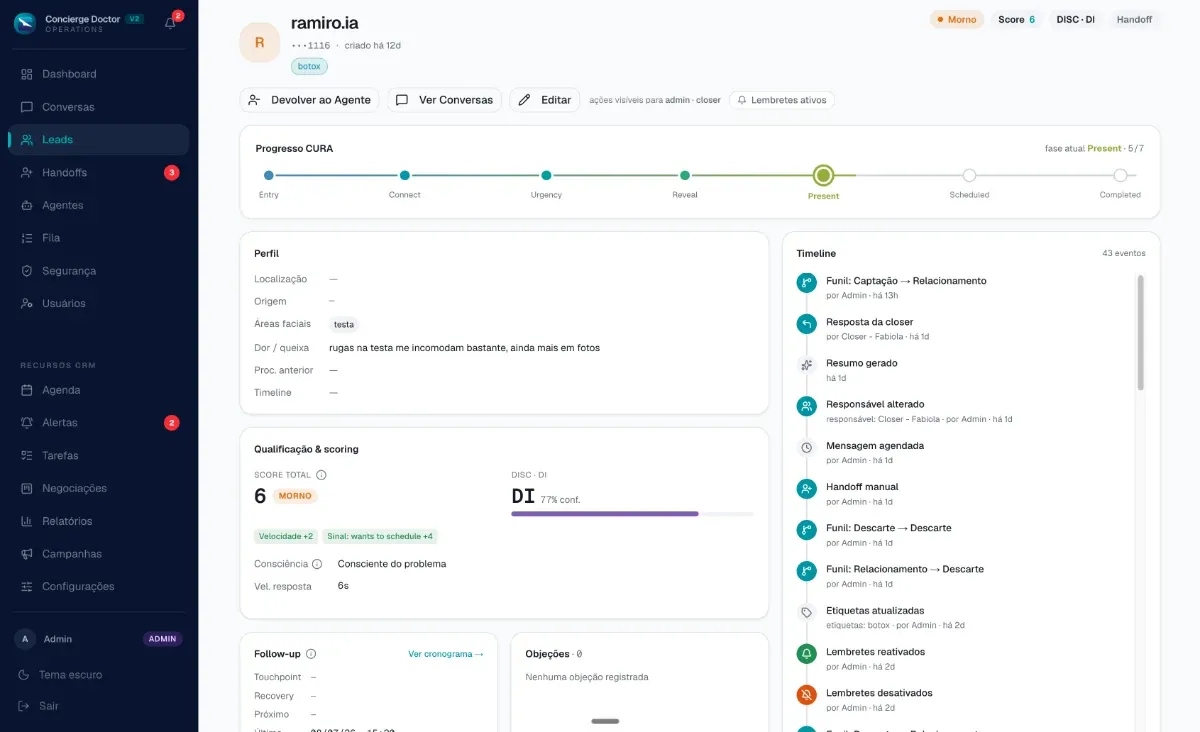Click the Tarefas checklist icon

click(x=27, y=456)
